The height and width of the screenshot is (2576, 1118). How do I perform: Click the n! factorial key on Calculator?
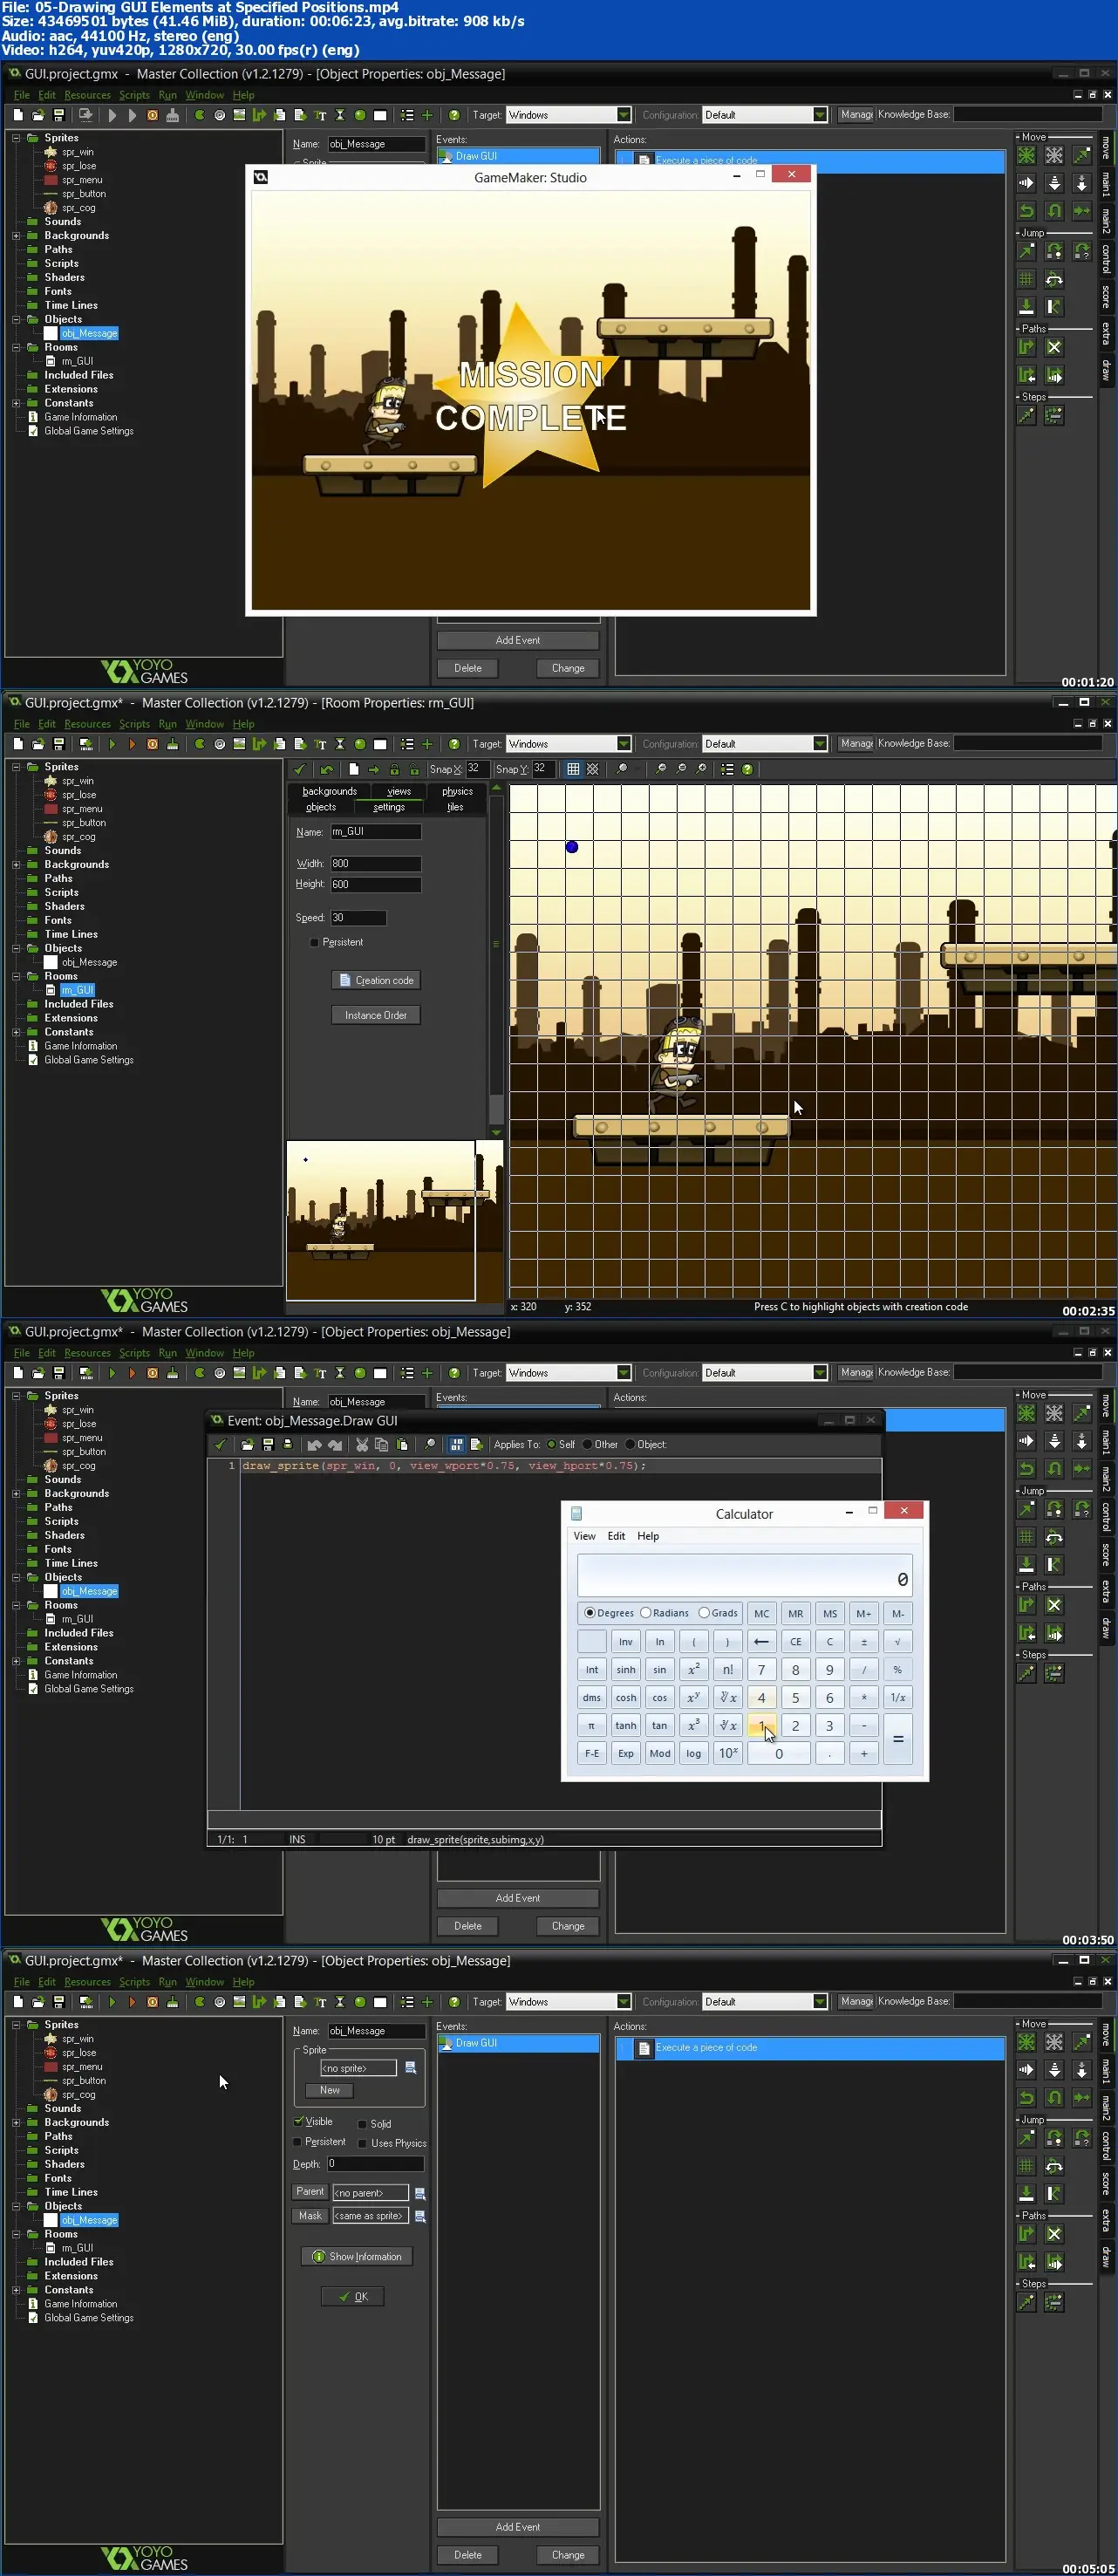coord(727,1669)
